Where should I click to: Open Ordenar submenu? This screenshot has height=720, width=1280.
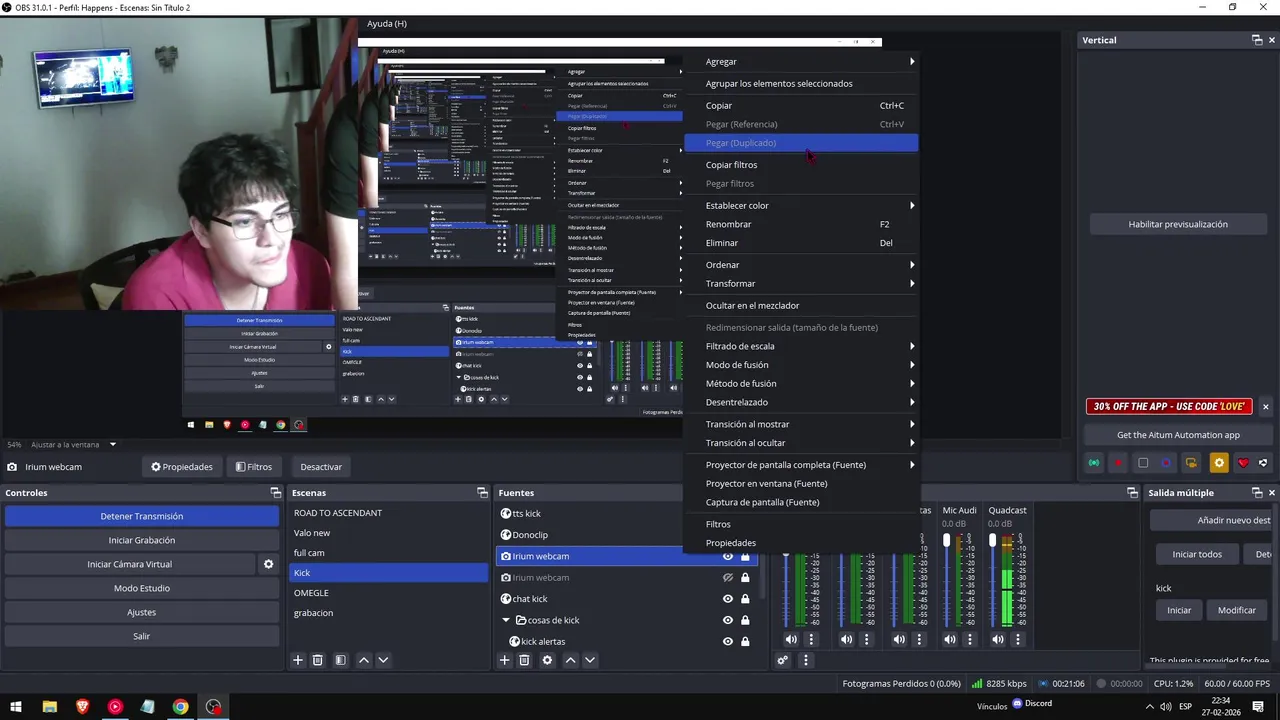coord(800,265)
